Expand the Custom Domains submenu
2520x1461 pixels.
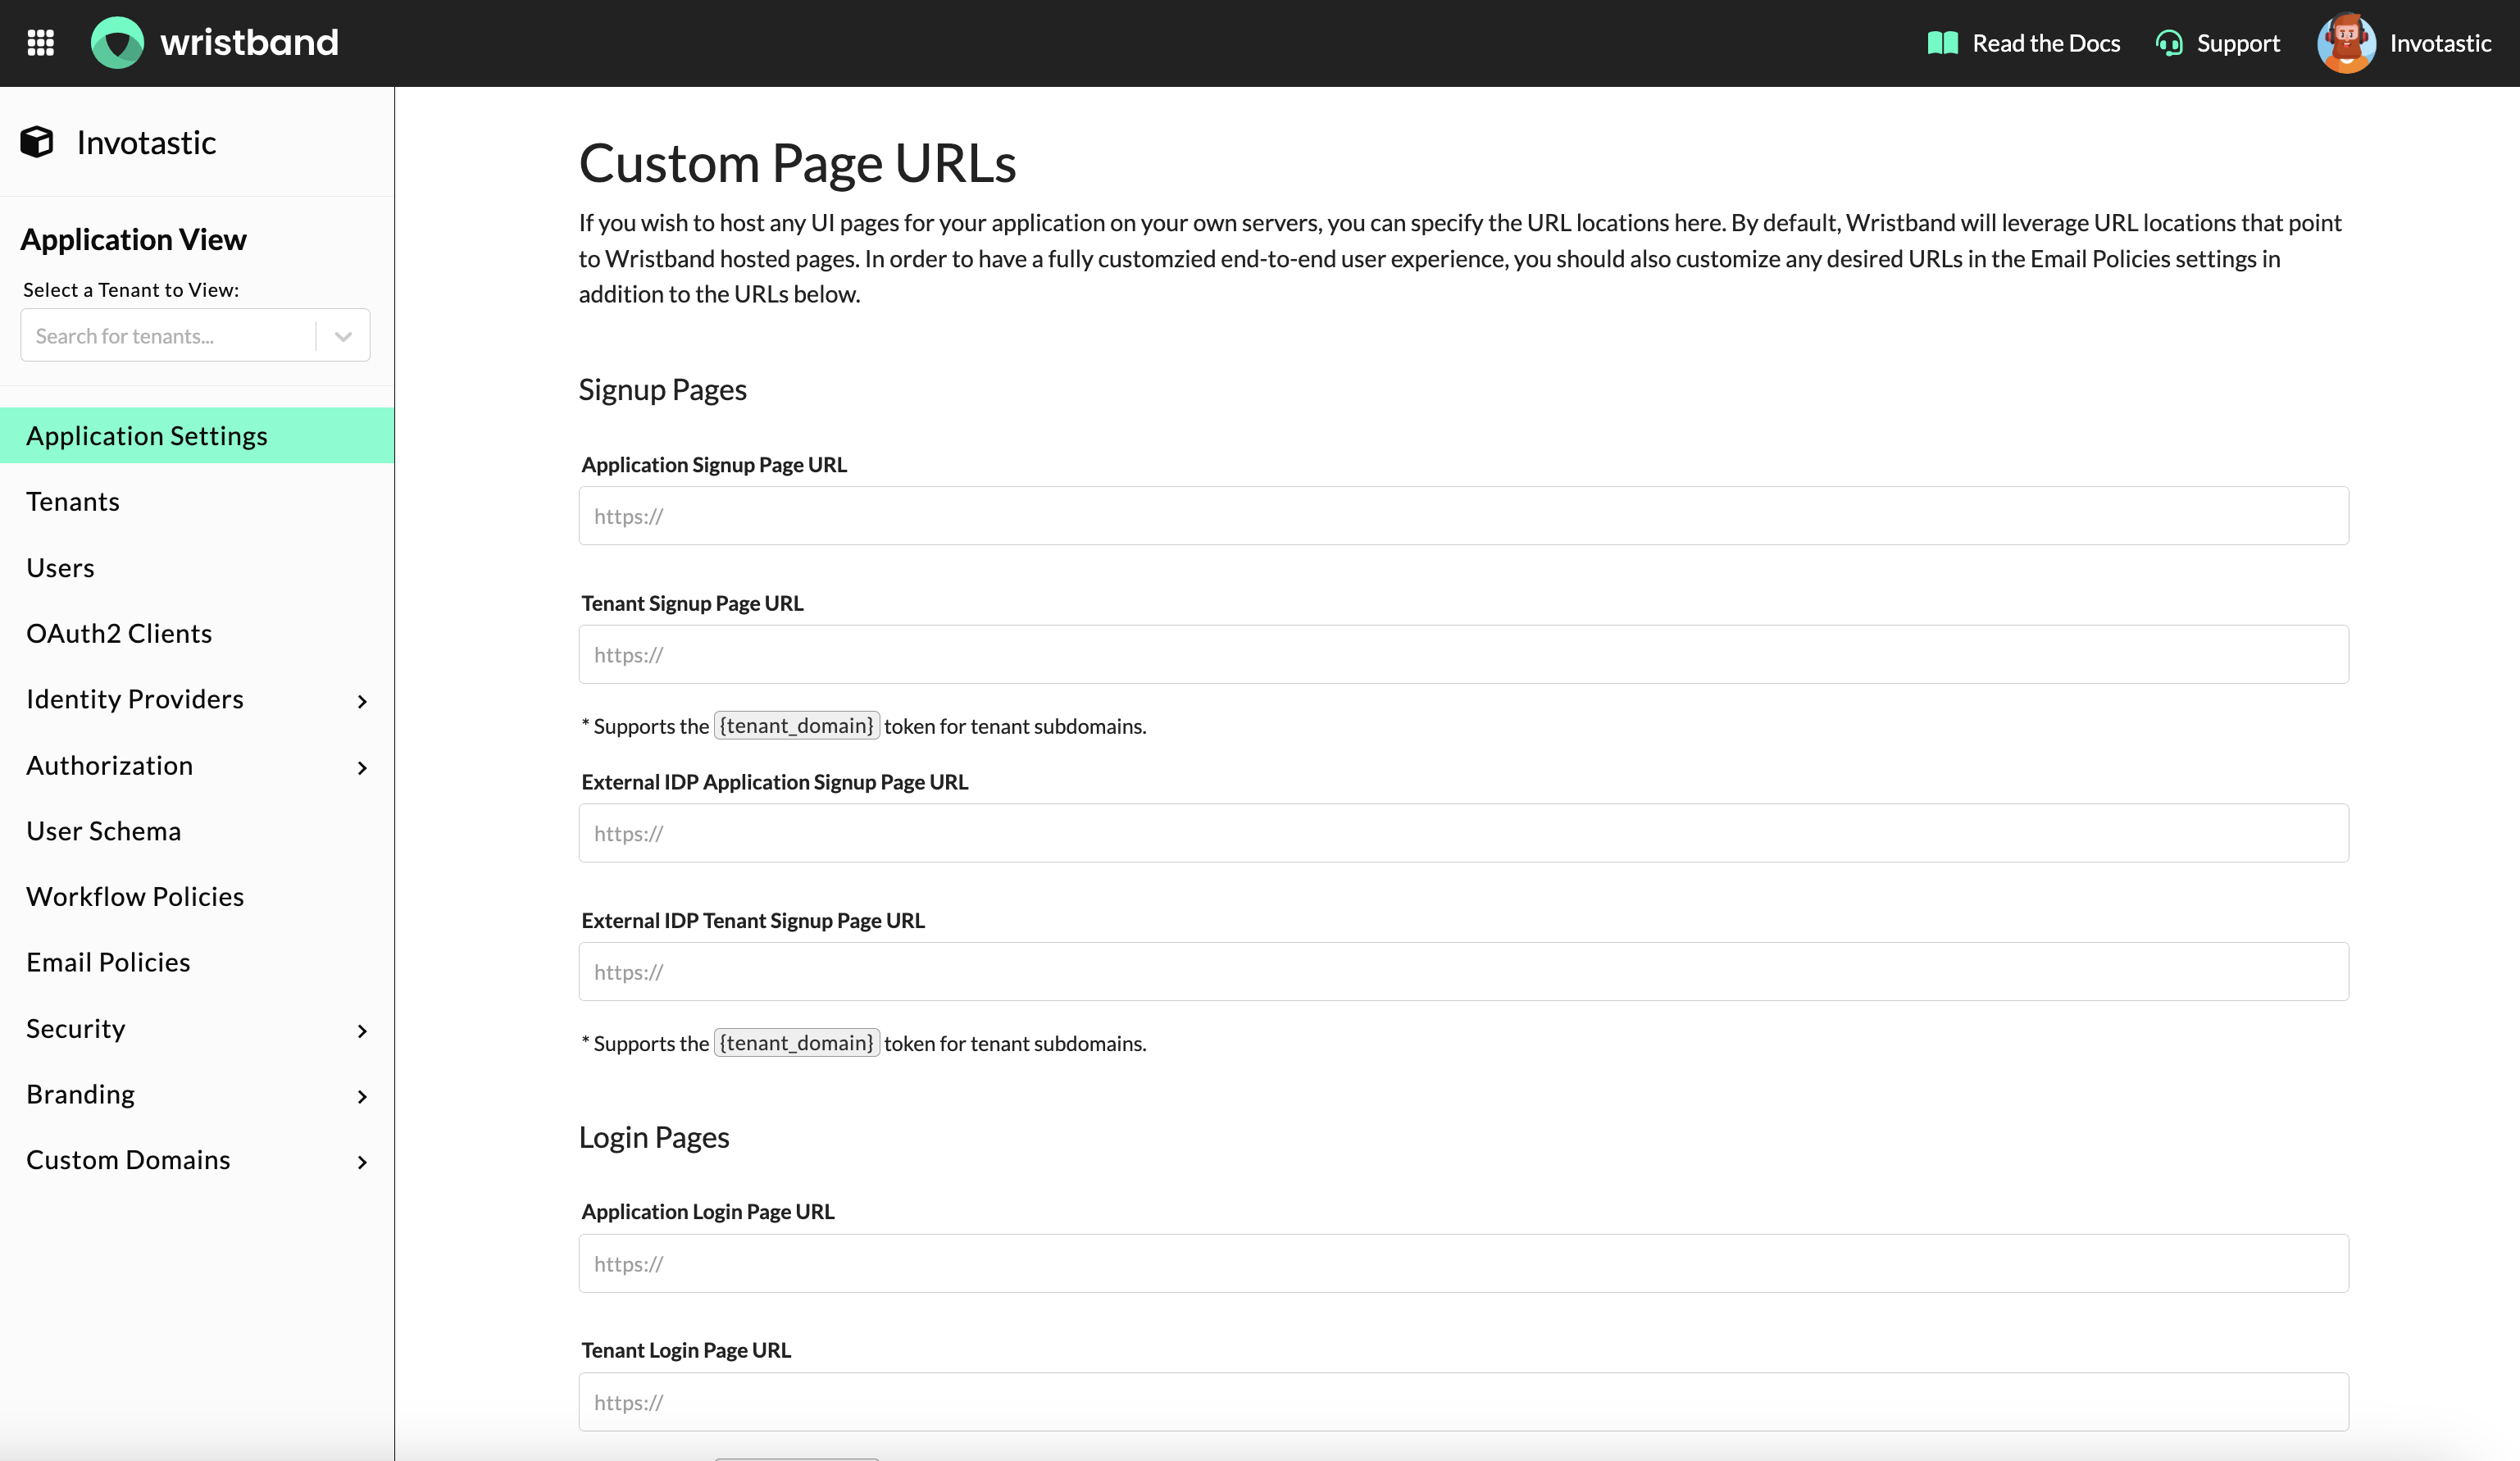(x=362, y=1161)
